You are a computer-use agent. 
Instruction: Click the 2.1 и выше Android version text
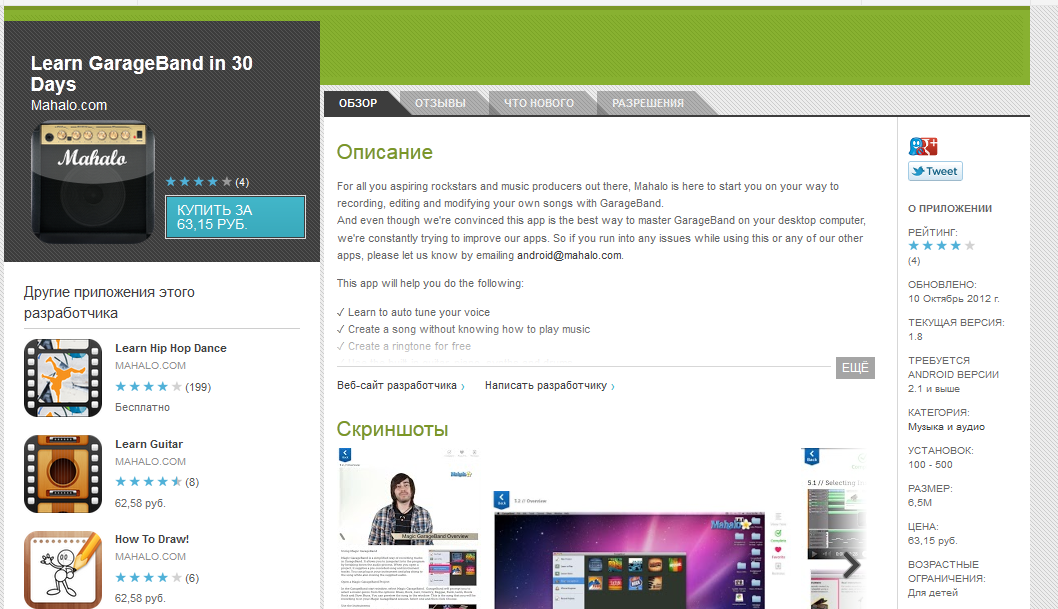[x=934, y=389]
